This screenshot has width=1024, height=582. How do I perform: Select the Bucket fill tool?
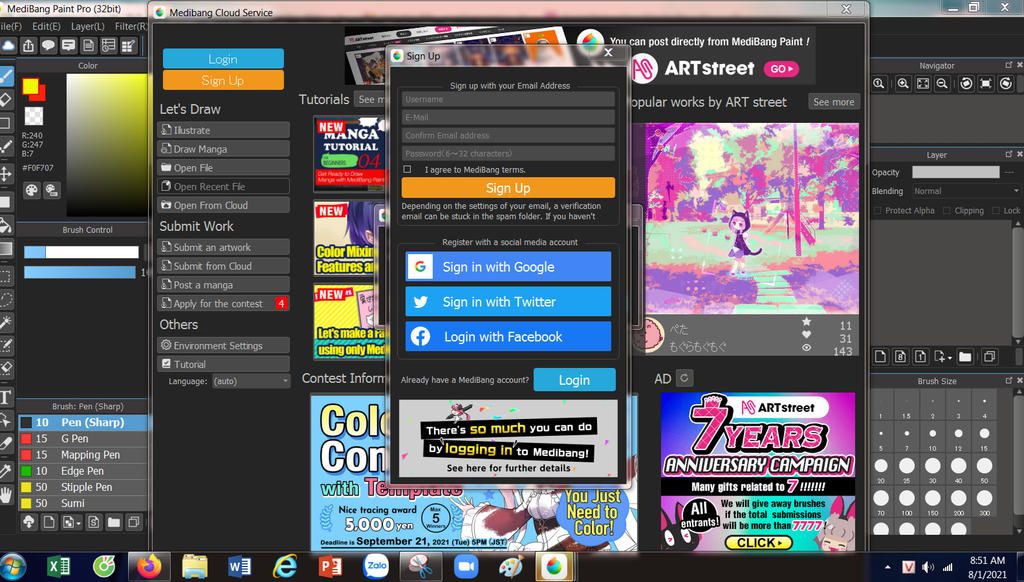pos(5,225)
